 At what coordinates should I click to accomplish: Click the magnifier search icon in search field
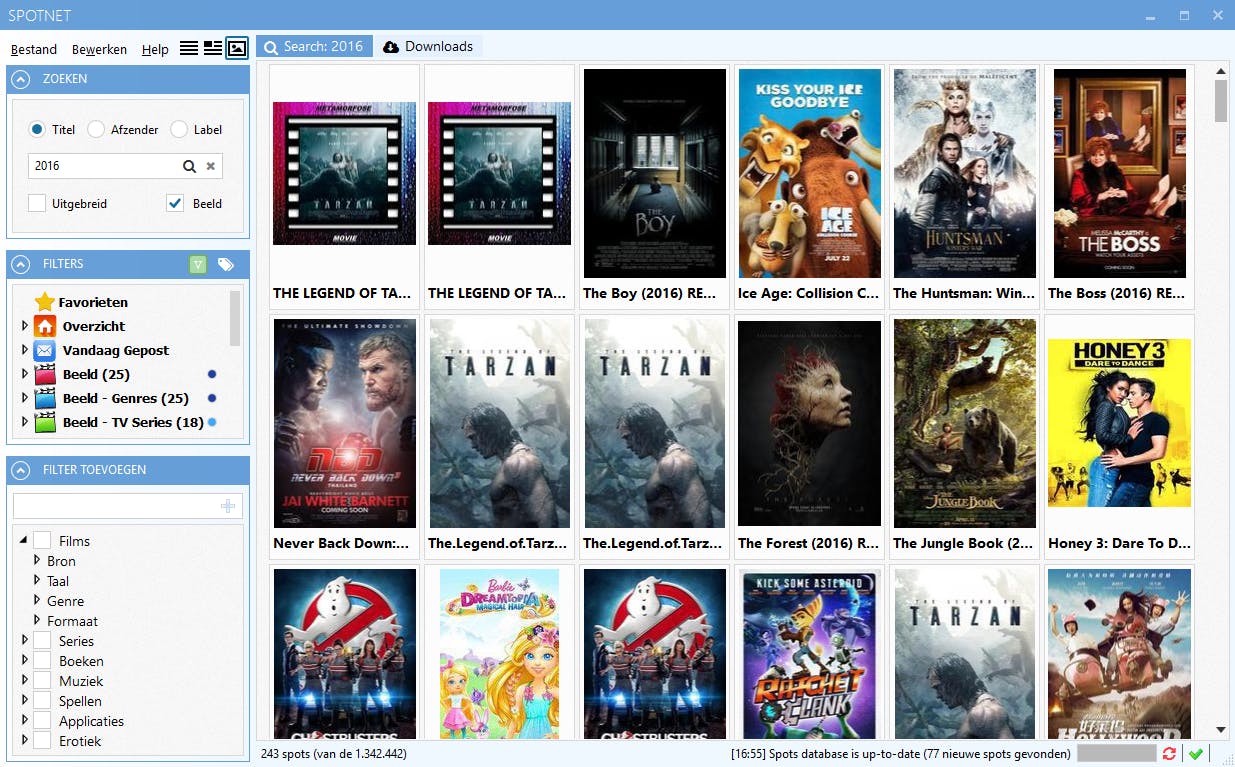[189, 166]
